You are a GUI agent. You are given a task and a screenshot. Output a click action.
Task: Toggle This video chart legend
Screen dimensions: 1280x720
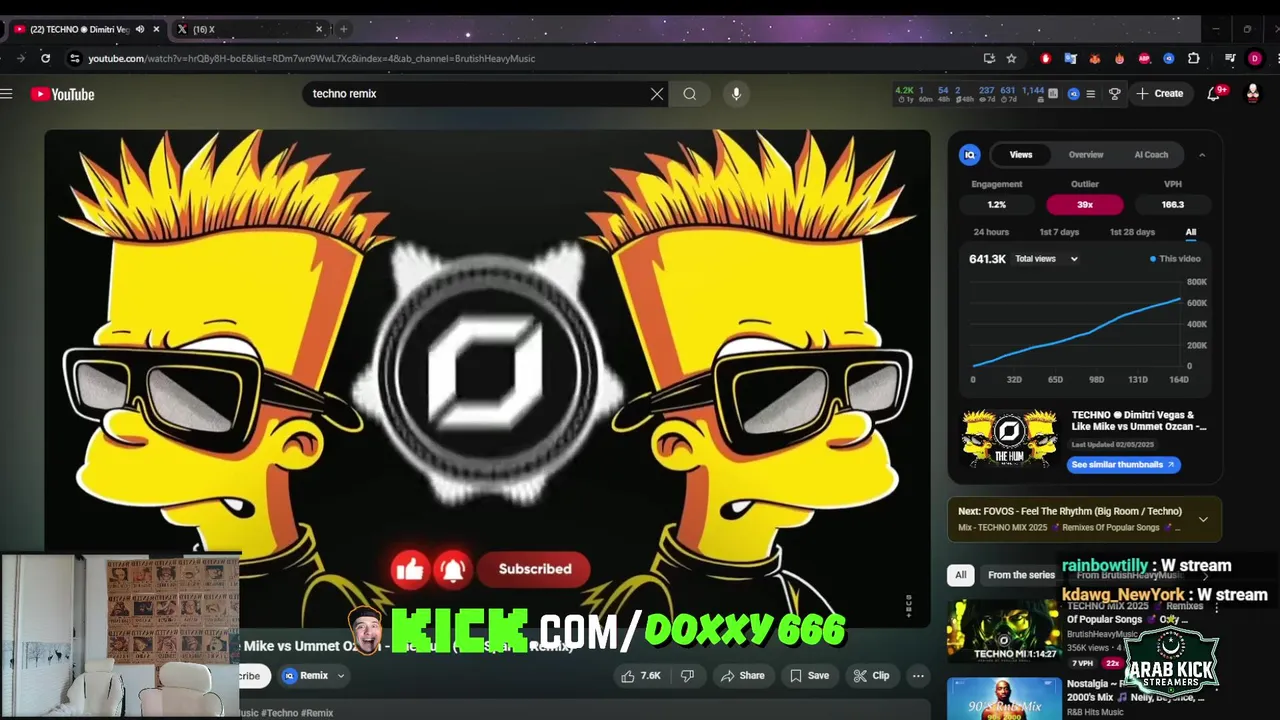[1175, 259]
